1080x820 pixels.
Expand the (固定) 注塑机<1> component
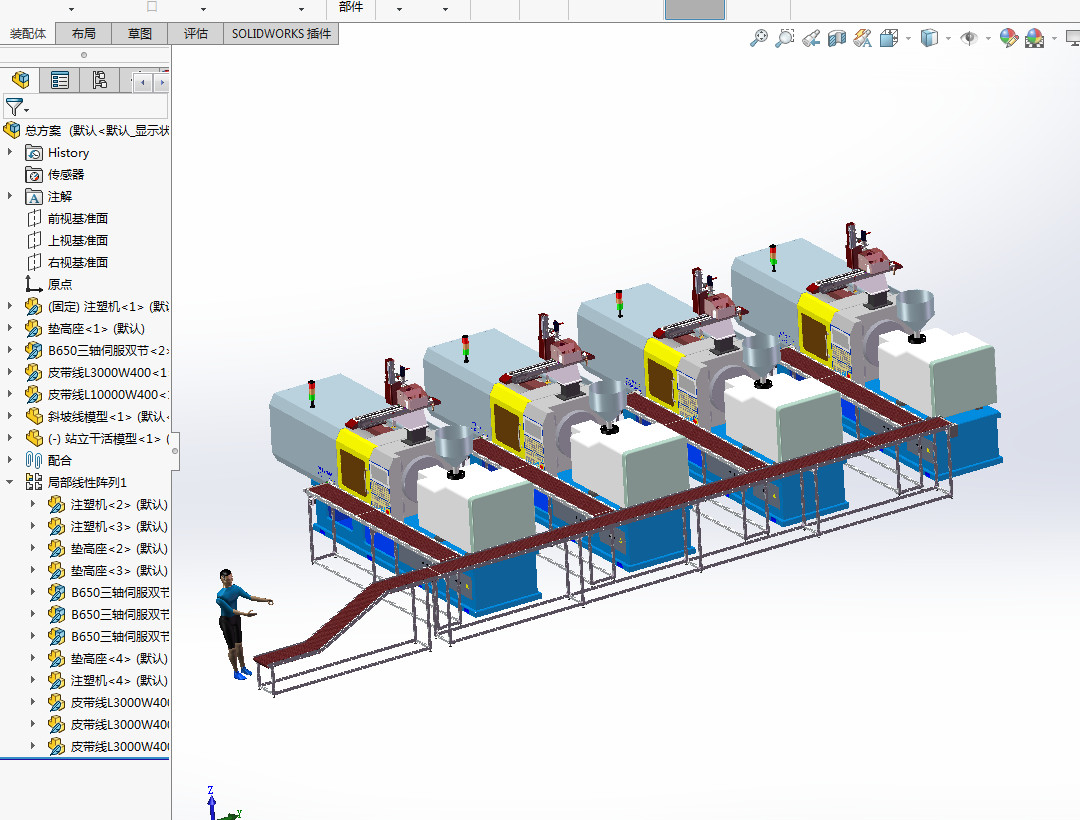[x=10, y=306]
